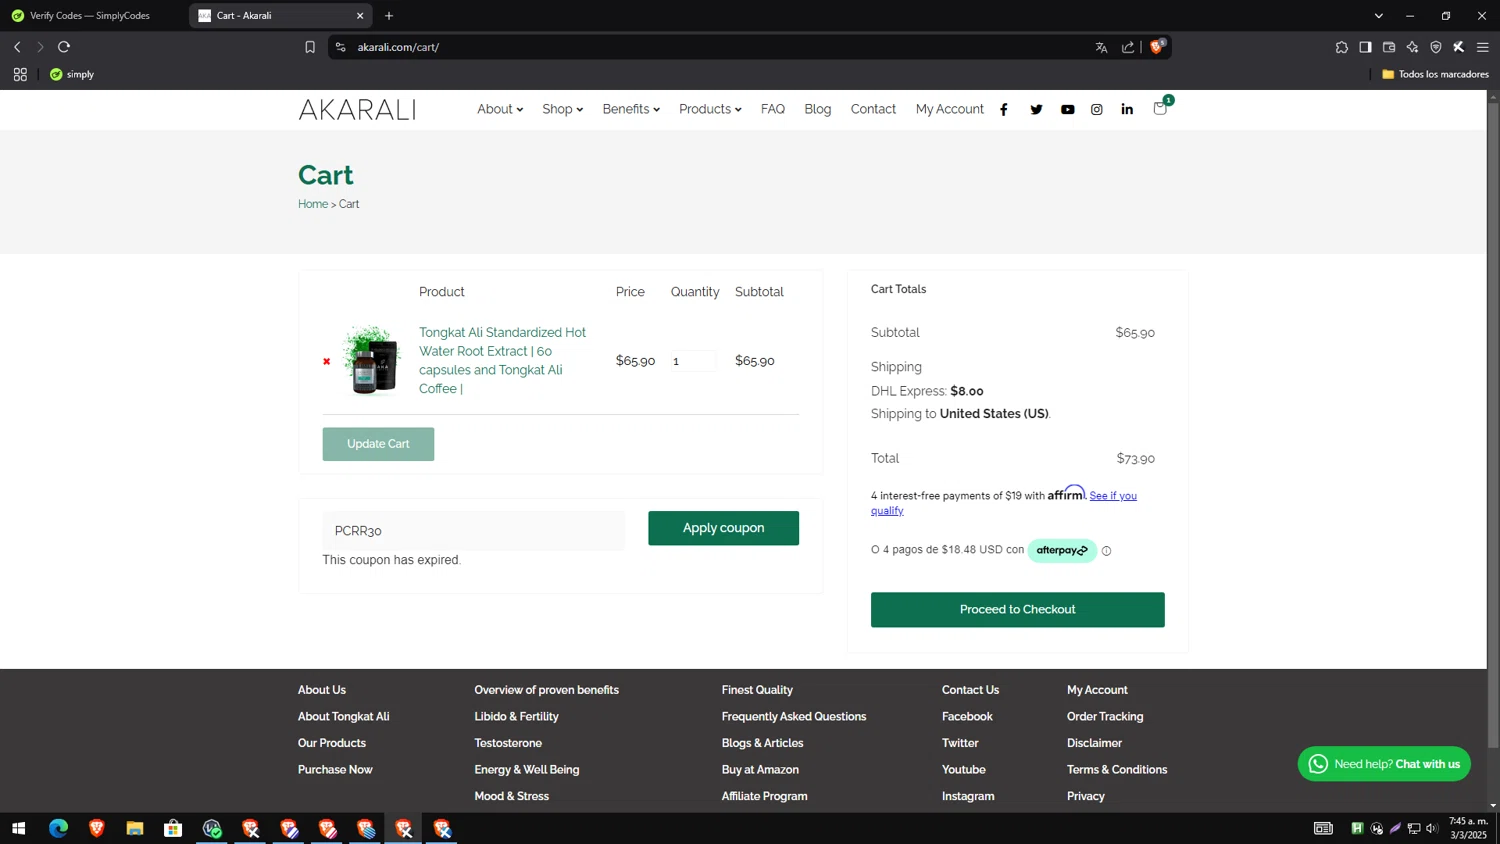
Task: Open the extensions puzzle icon
Action: point(1341,47)
